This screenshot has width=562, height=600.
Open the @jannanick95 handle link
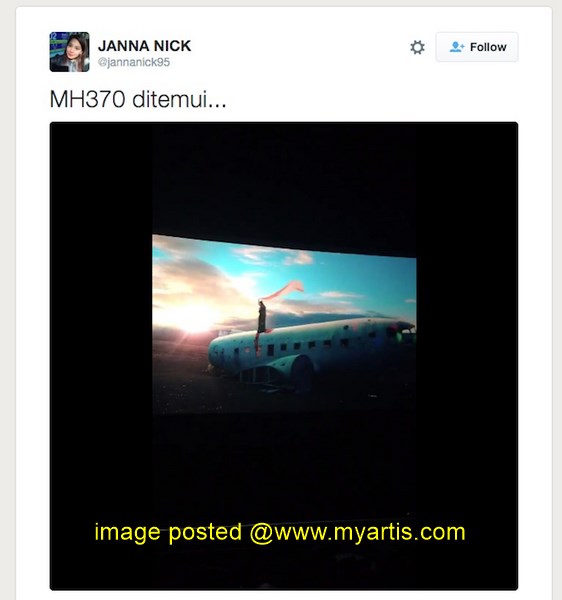[x=134, y=62]
